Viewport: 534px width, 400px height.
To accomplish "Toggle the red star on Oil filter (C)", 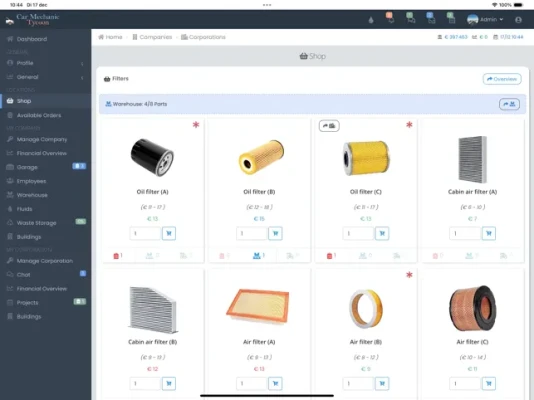I will coord(409,125).
